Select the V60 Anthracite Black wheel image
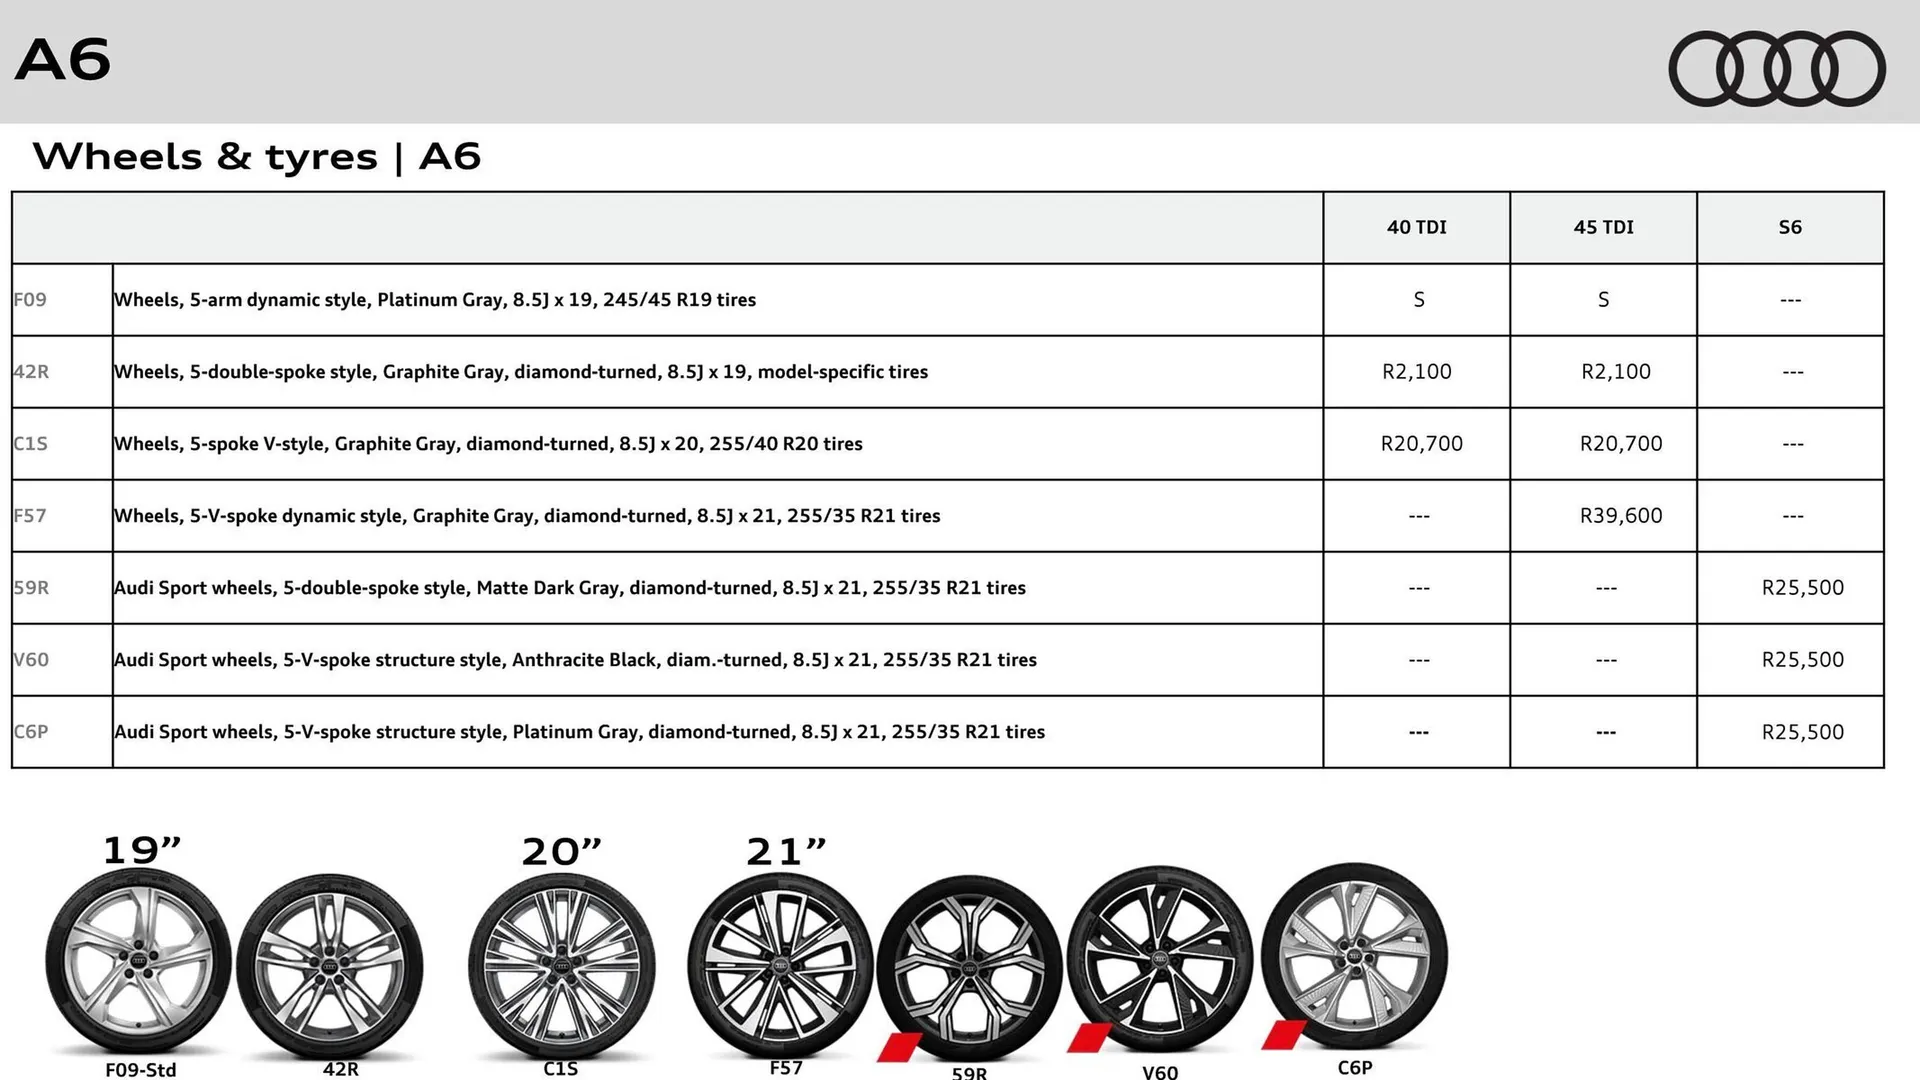The width and height of the screenshot is (1920, 1080). (1160, 960)
